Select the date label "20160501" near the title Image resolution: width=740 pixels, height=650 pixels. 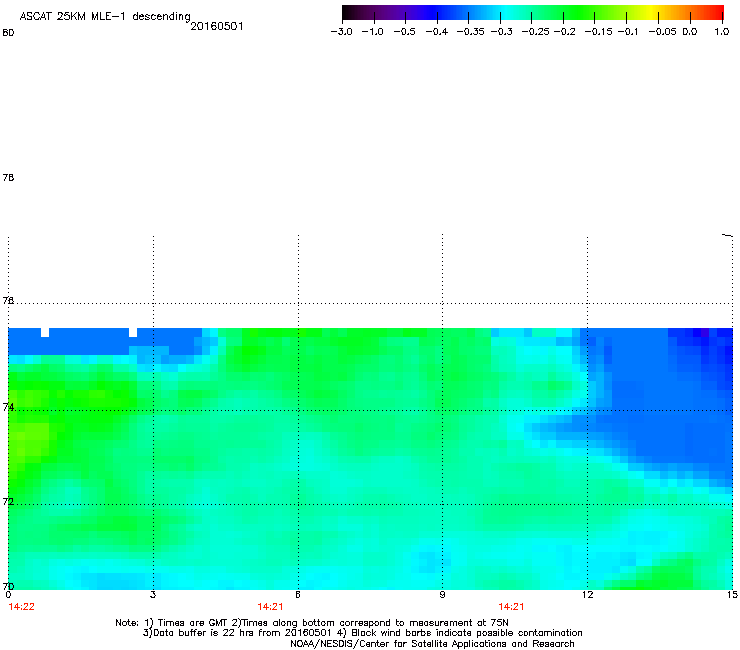pos(217,26)
